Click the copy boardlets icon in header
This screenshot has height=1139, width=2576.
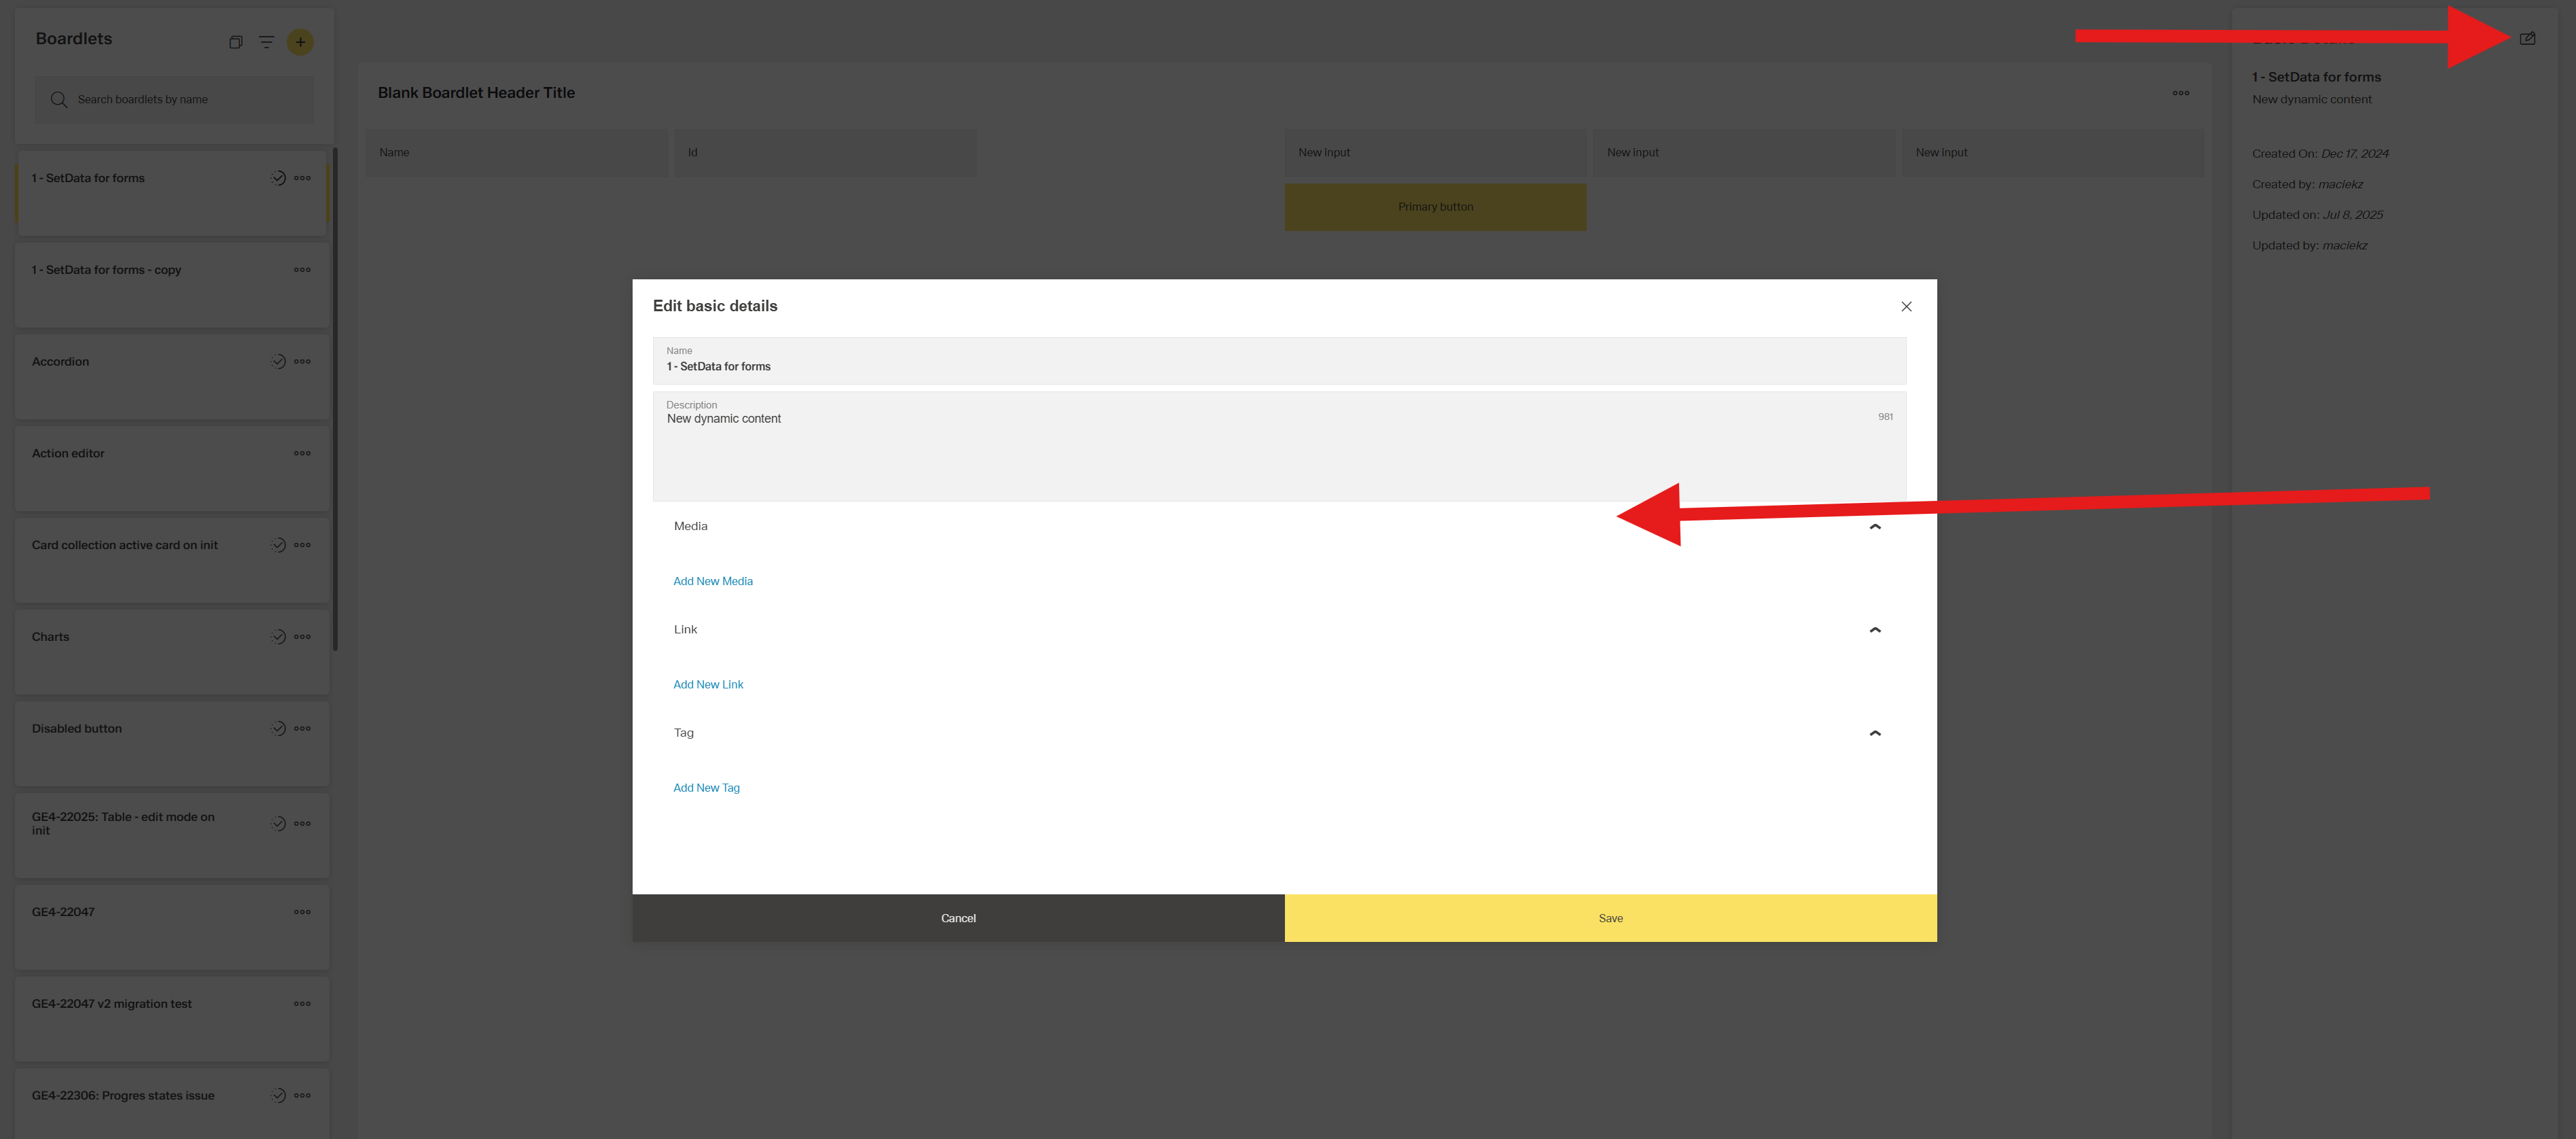click(236, 42)
